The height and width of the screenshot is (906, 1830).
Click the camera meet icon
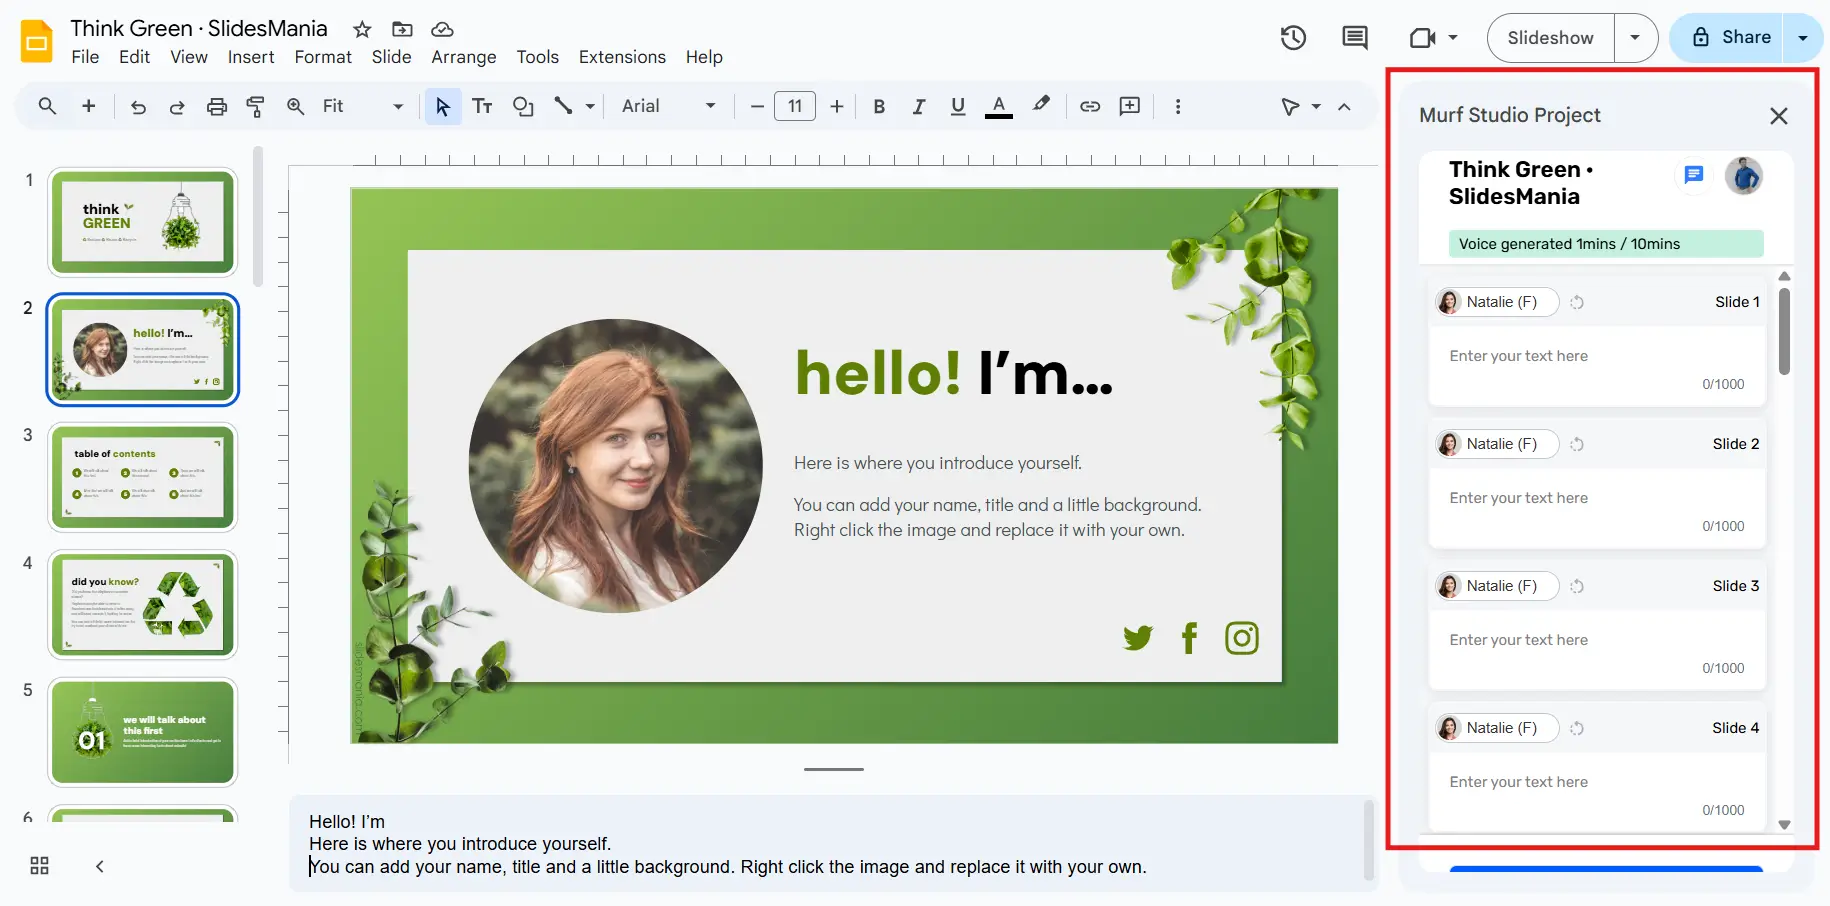coord(1422,38)
